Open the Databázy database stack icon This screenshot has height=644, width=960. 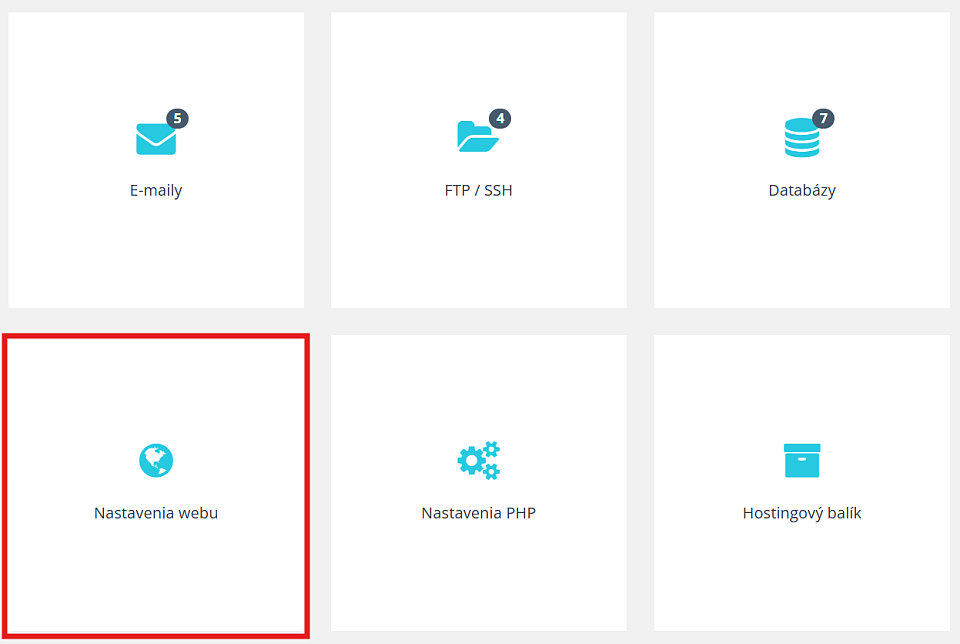(x=801, y=138)
